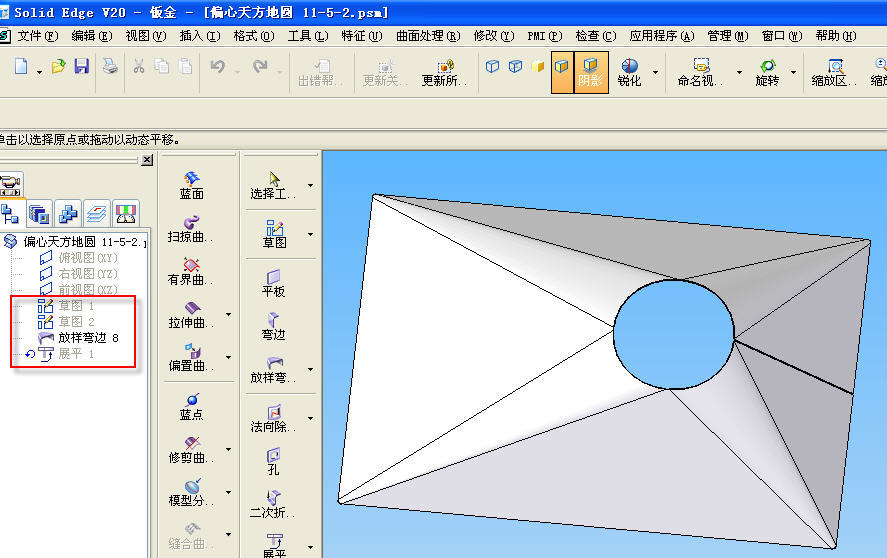
Task: Open the 旋转 dropdown arrow
Action: click(793, 72)
